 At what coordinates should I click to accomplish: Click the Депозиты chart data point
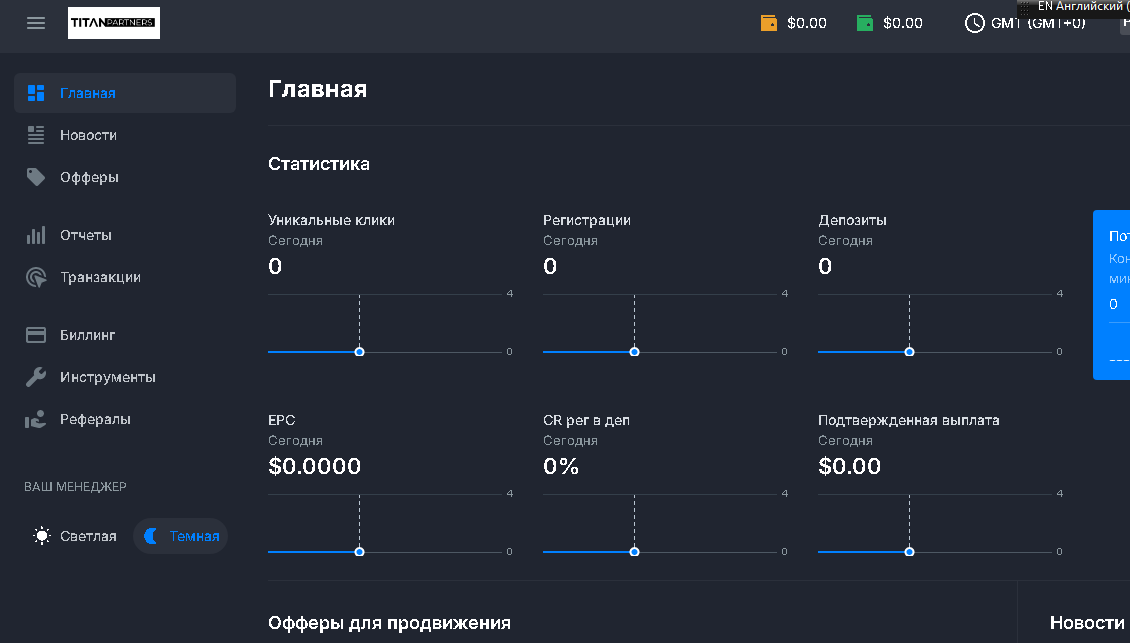(x=909, y=352)
